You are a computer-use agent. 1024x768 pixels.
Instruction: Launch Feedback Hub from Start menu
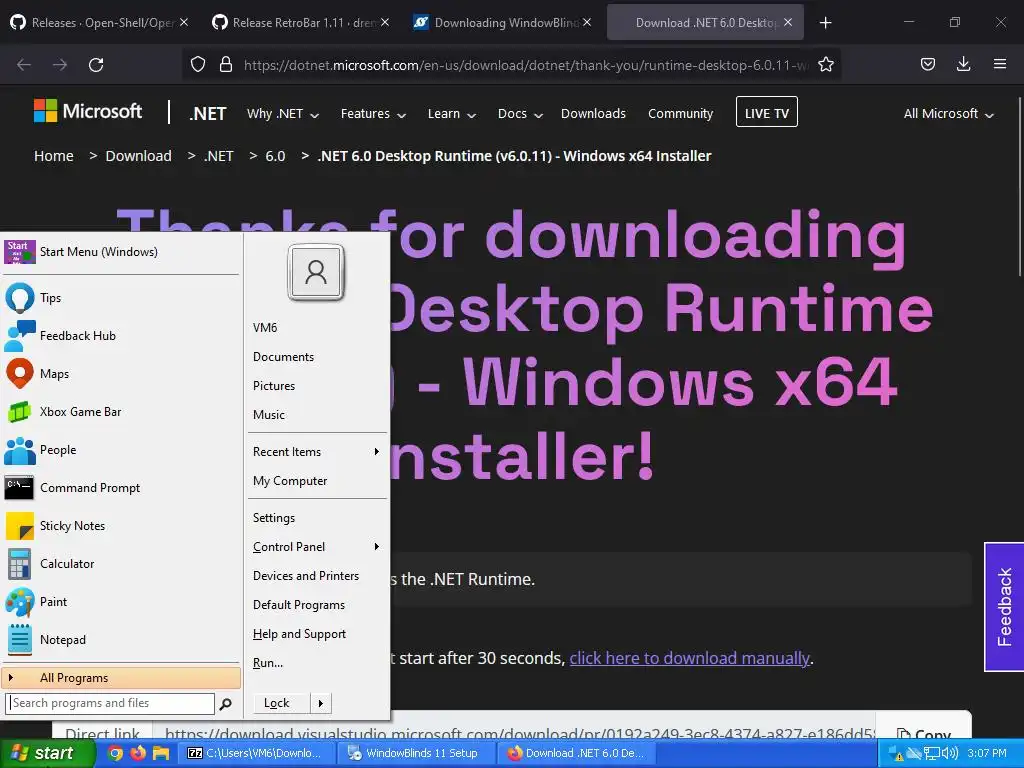click(121, 336)
